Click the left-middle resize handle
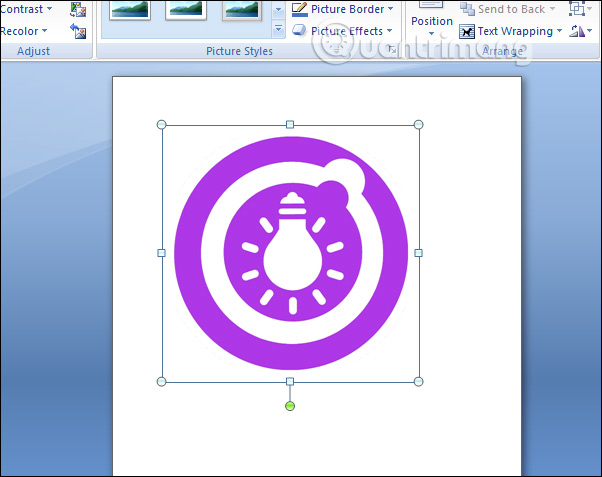This screenshot has height=477, width=602. [x=162, y=253]
